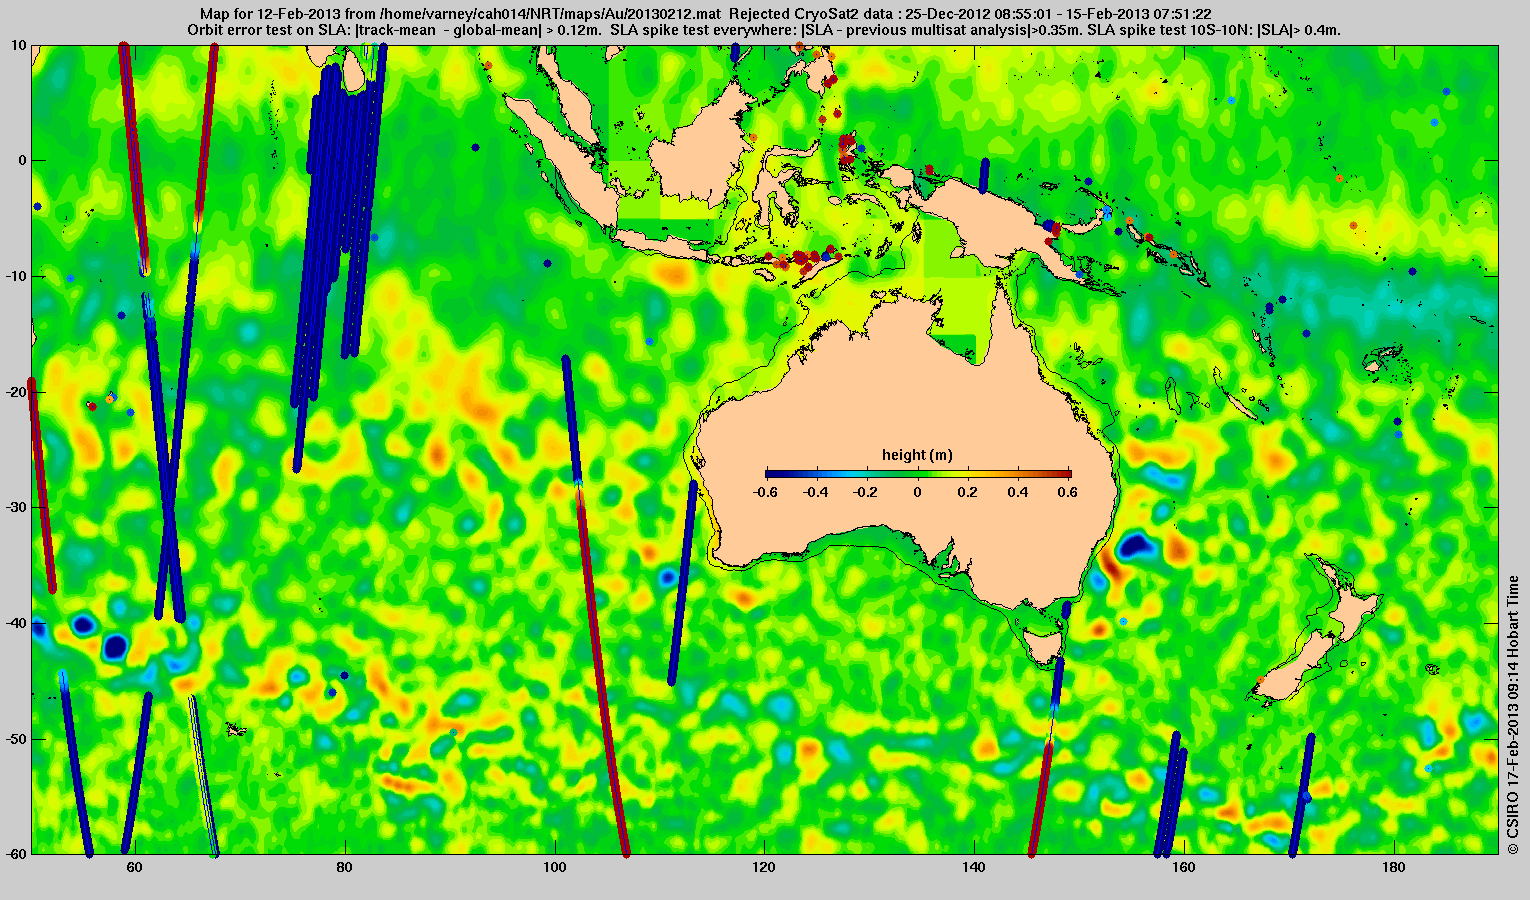Click the height colorbar over Australia

tap(918, 474)
